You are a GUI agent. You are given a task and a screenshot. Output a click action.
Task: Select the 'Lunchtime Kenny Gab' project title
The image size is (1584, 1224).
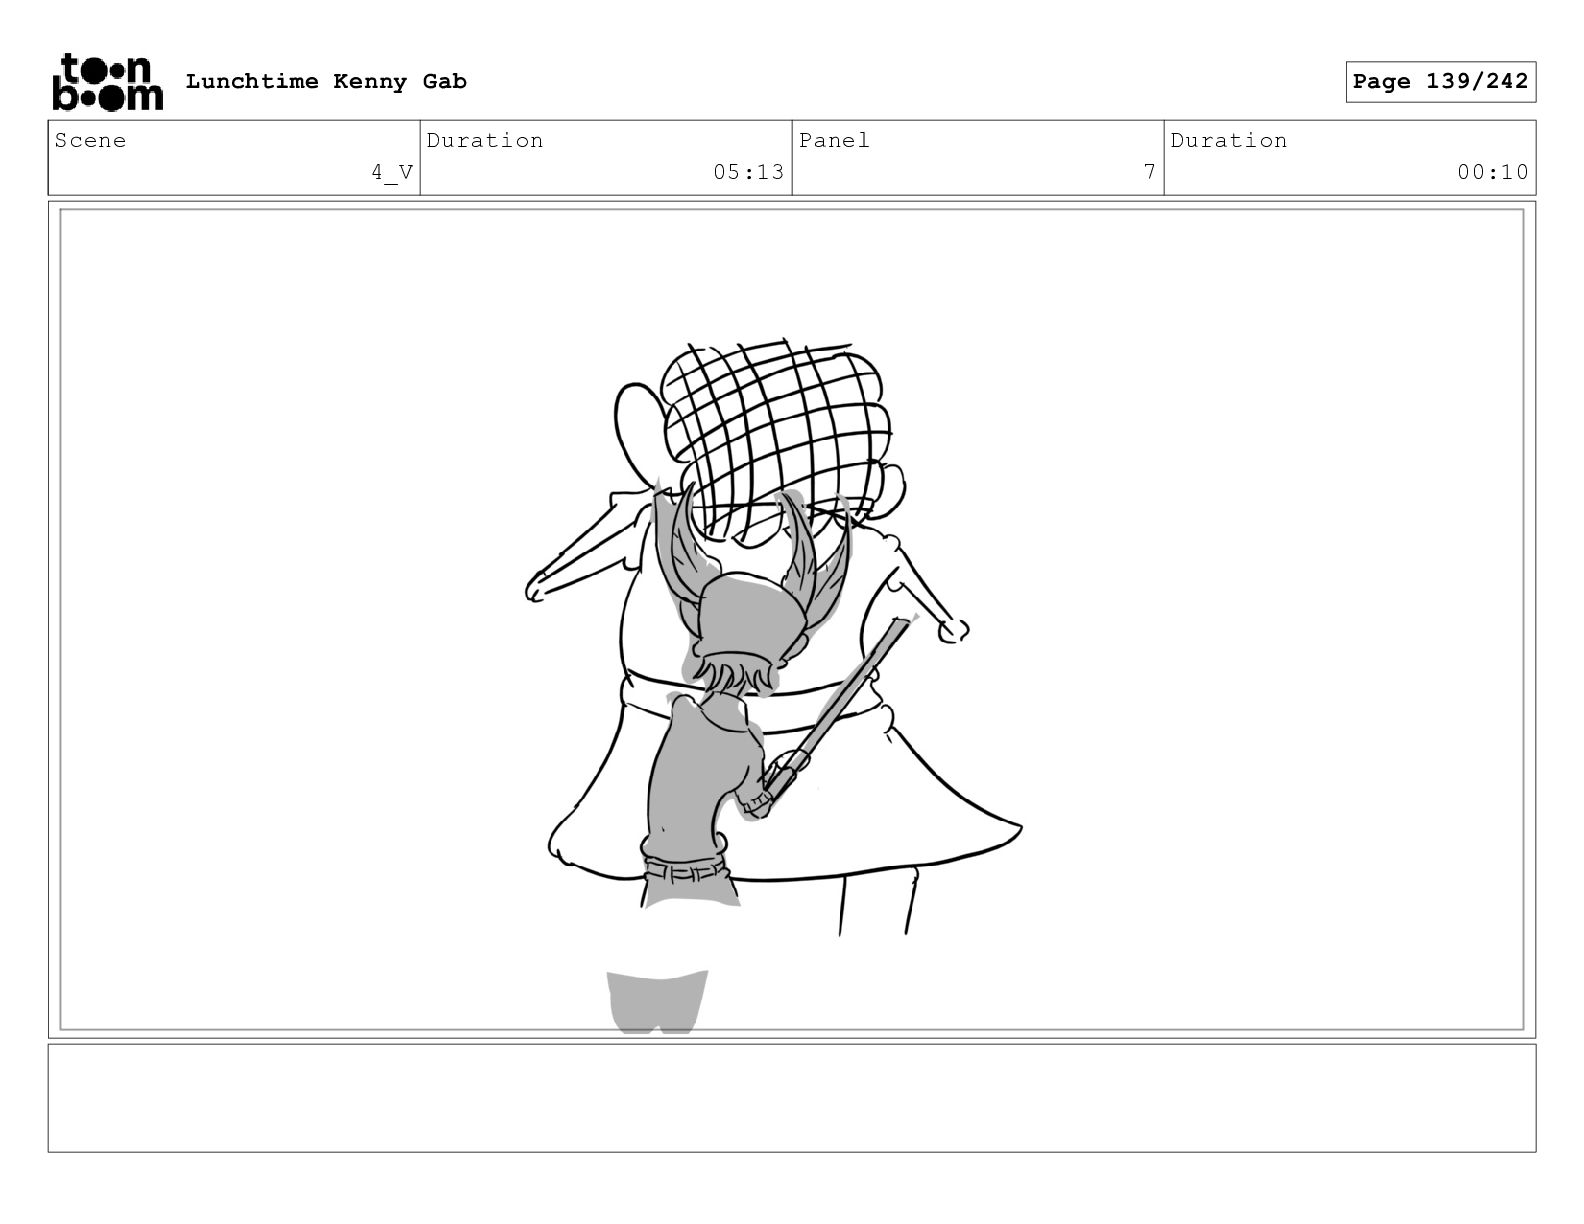(x=326, y=82)
